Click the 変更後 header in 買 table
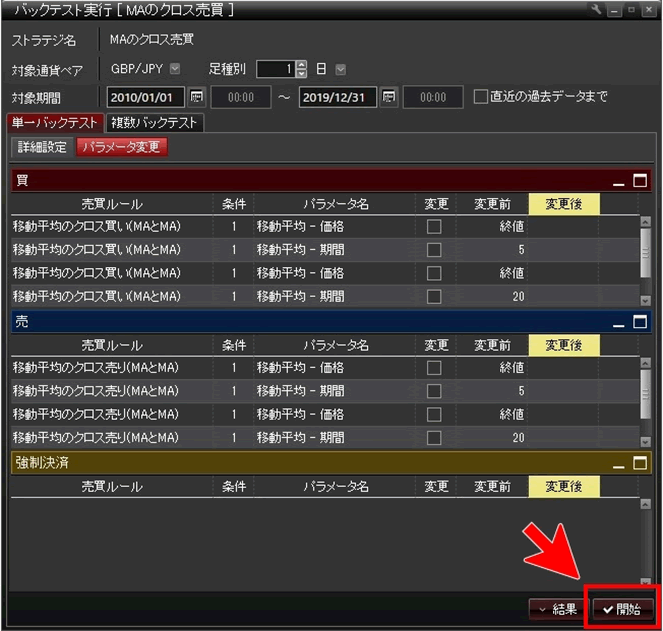Screen dimensions: 663x631 point(564,204)
